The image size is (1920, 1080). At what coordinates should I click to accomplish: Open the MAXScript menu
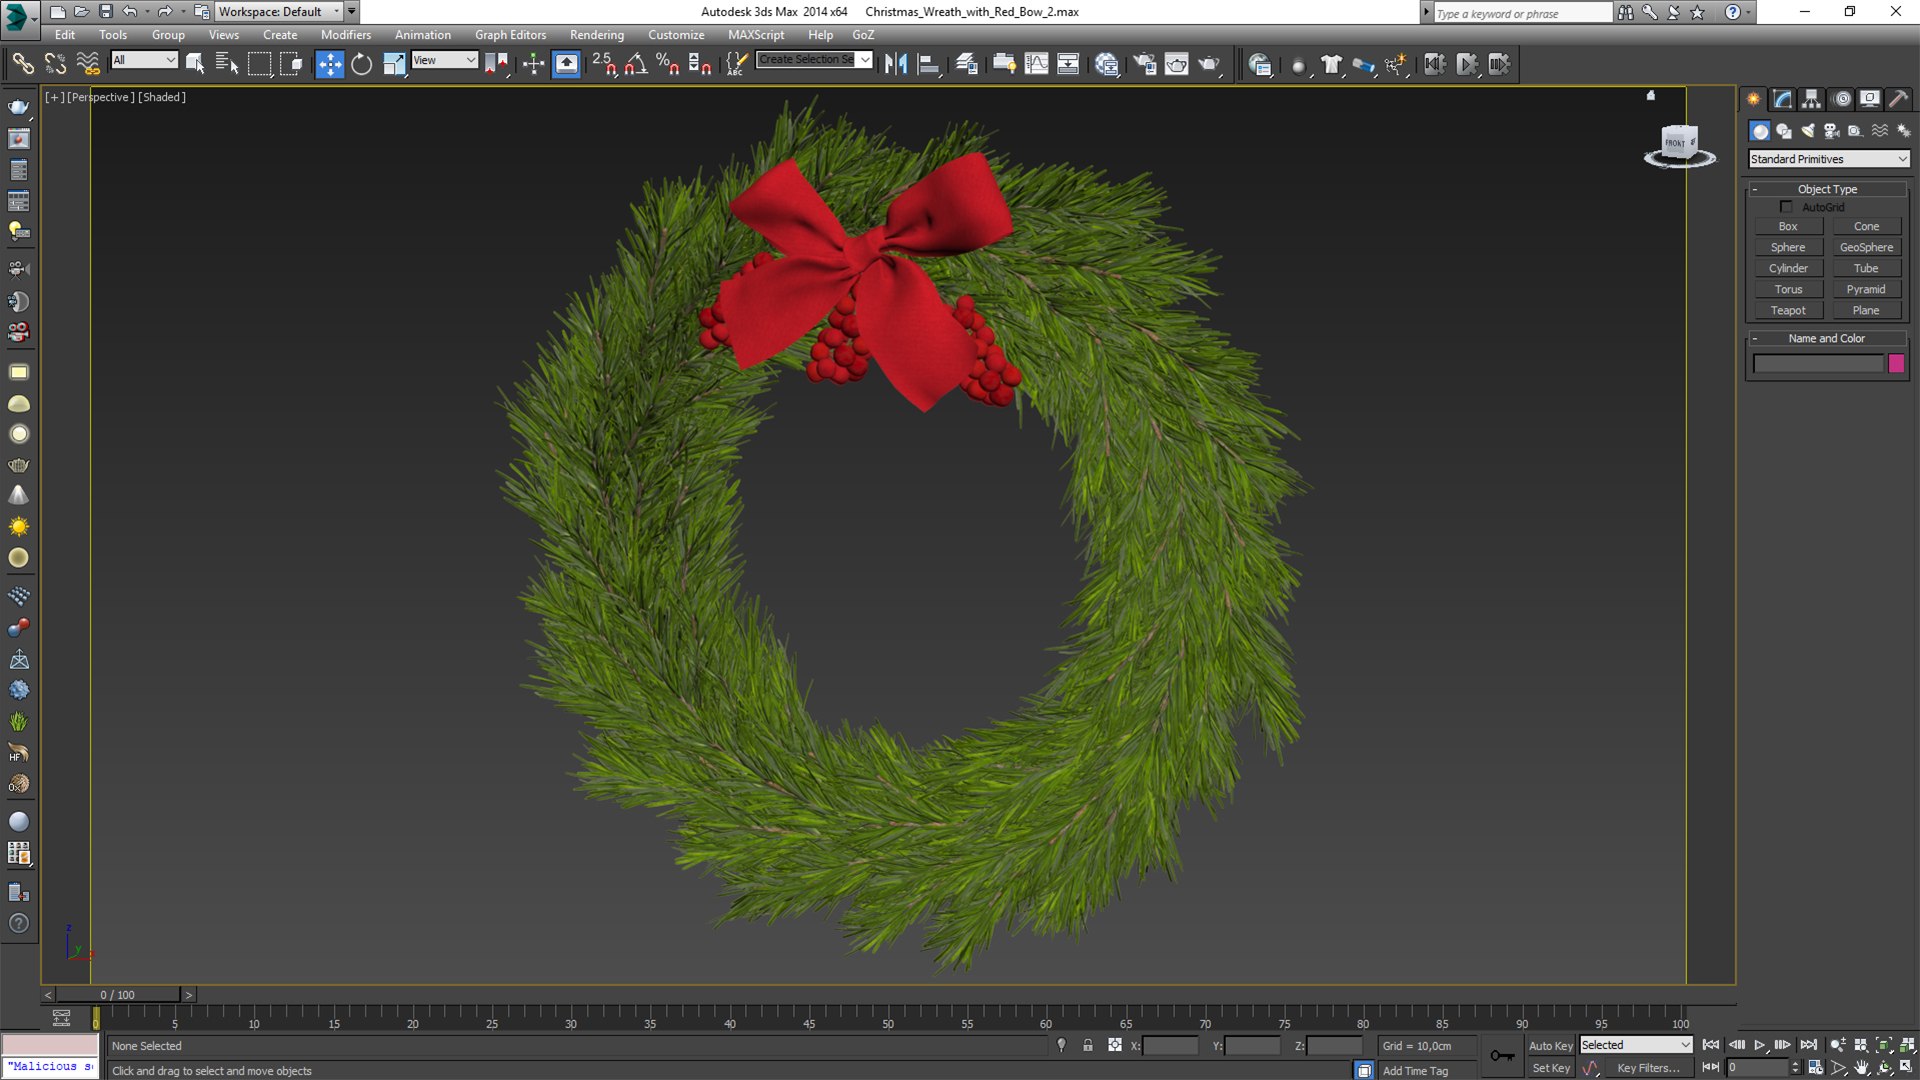pyautogui.click(x=756, y=34)
